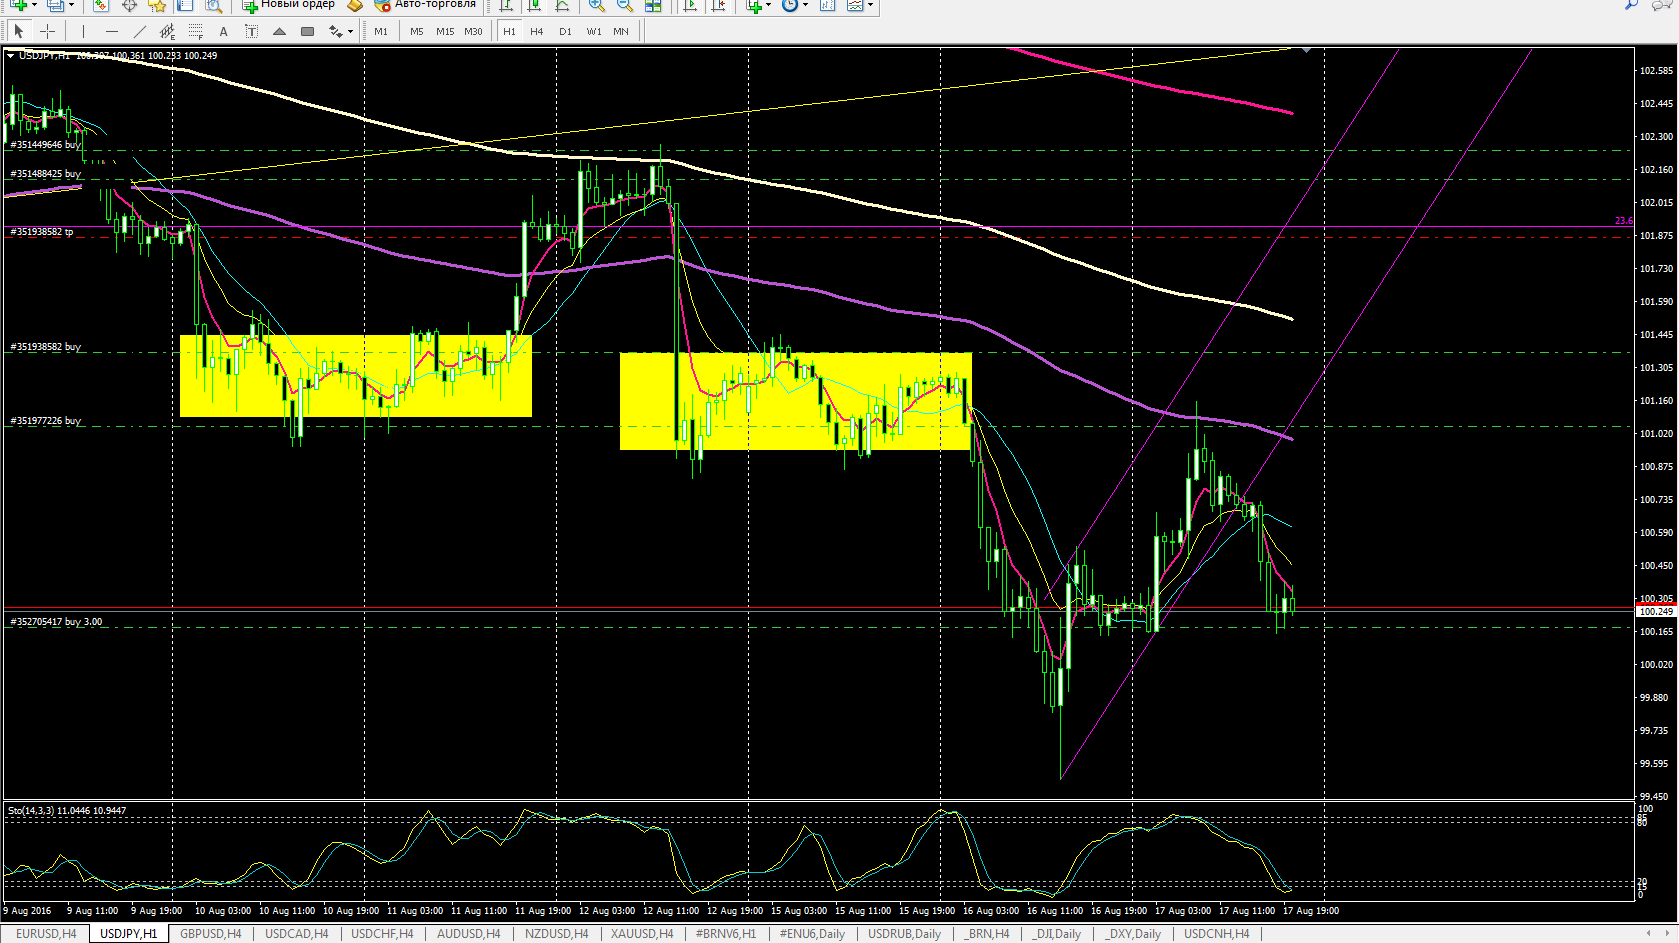Set timeframe to MN
1679x943 pixels.
pyautogui.click(x=621, y=31)
